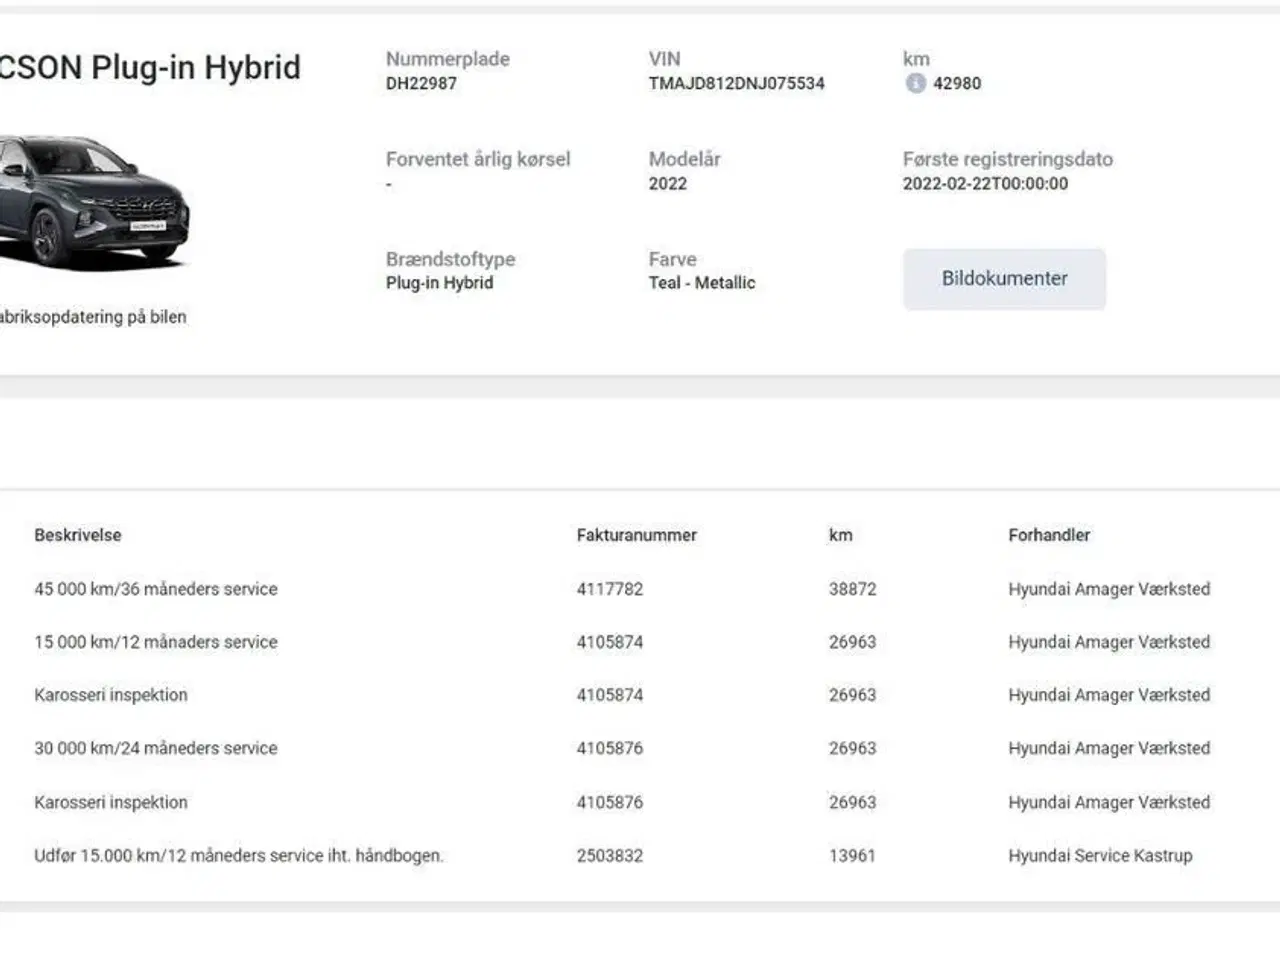Click the Nummerplade label
The image size is (1280, 960).
[x=448, y=59]
